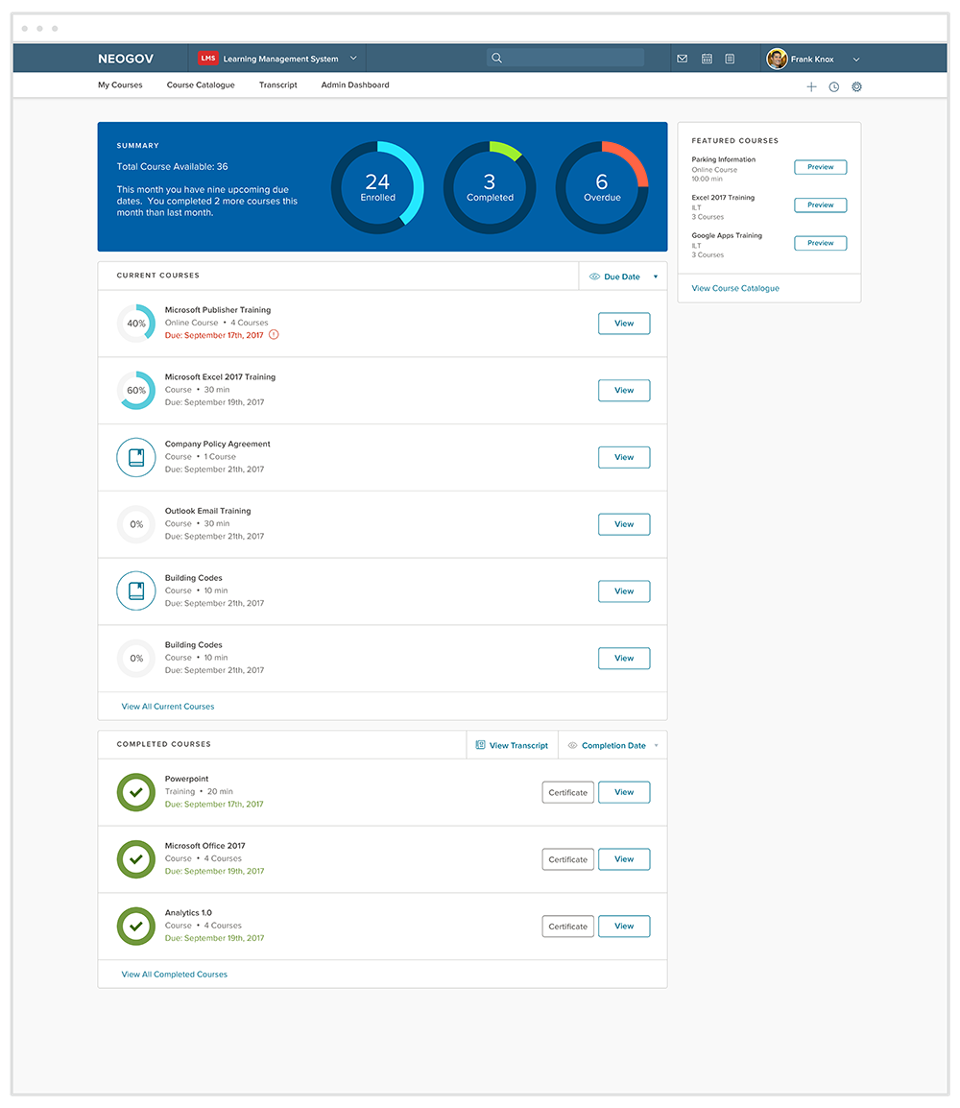Click the View Transcript label
The height and width of the screenshot is (1108, 960).
518,745
